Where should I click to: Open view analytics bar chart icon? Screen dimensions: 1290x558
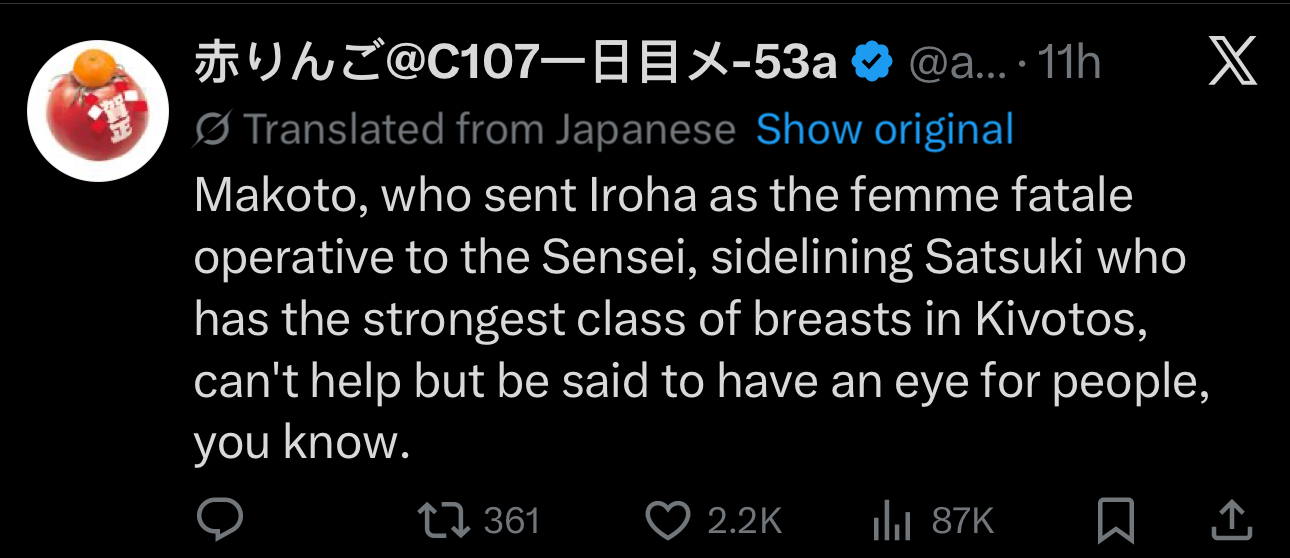pos(893,520)
